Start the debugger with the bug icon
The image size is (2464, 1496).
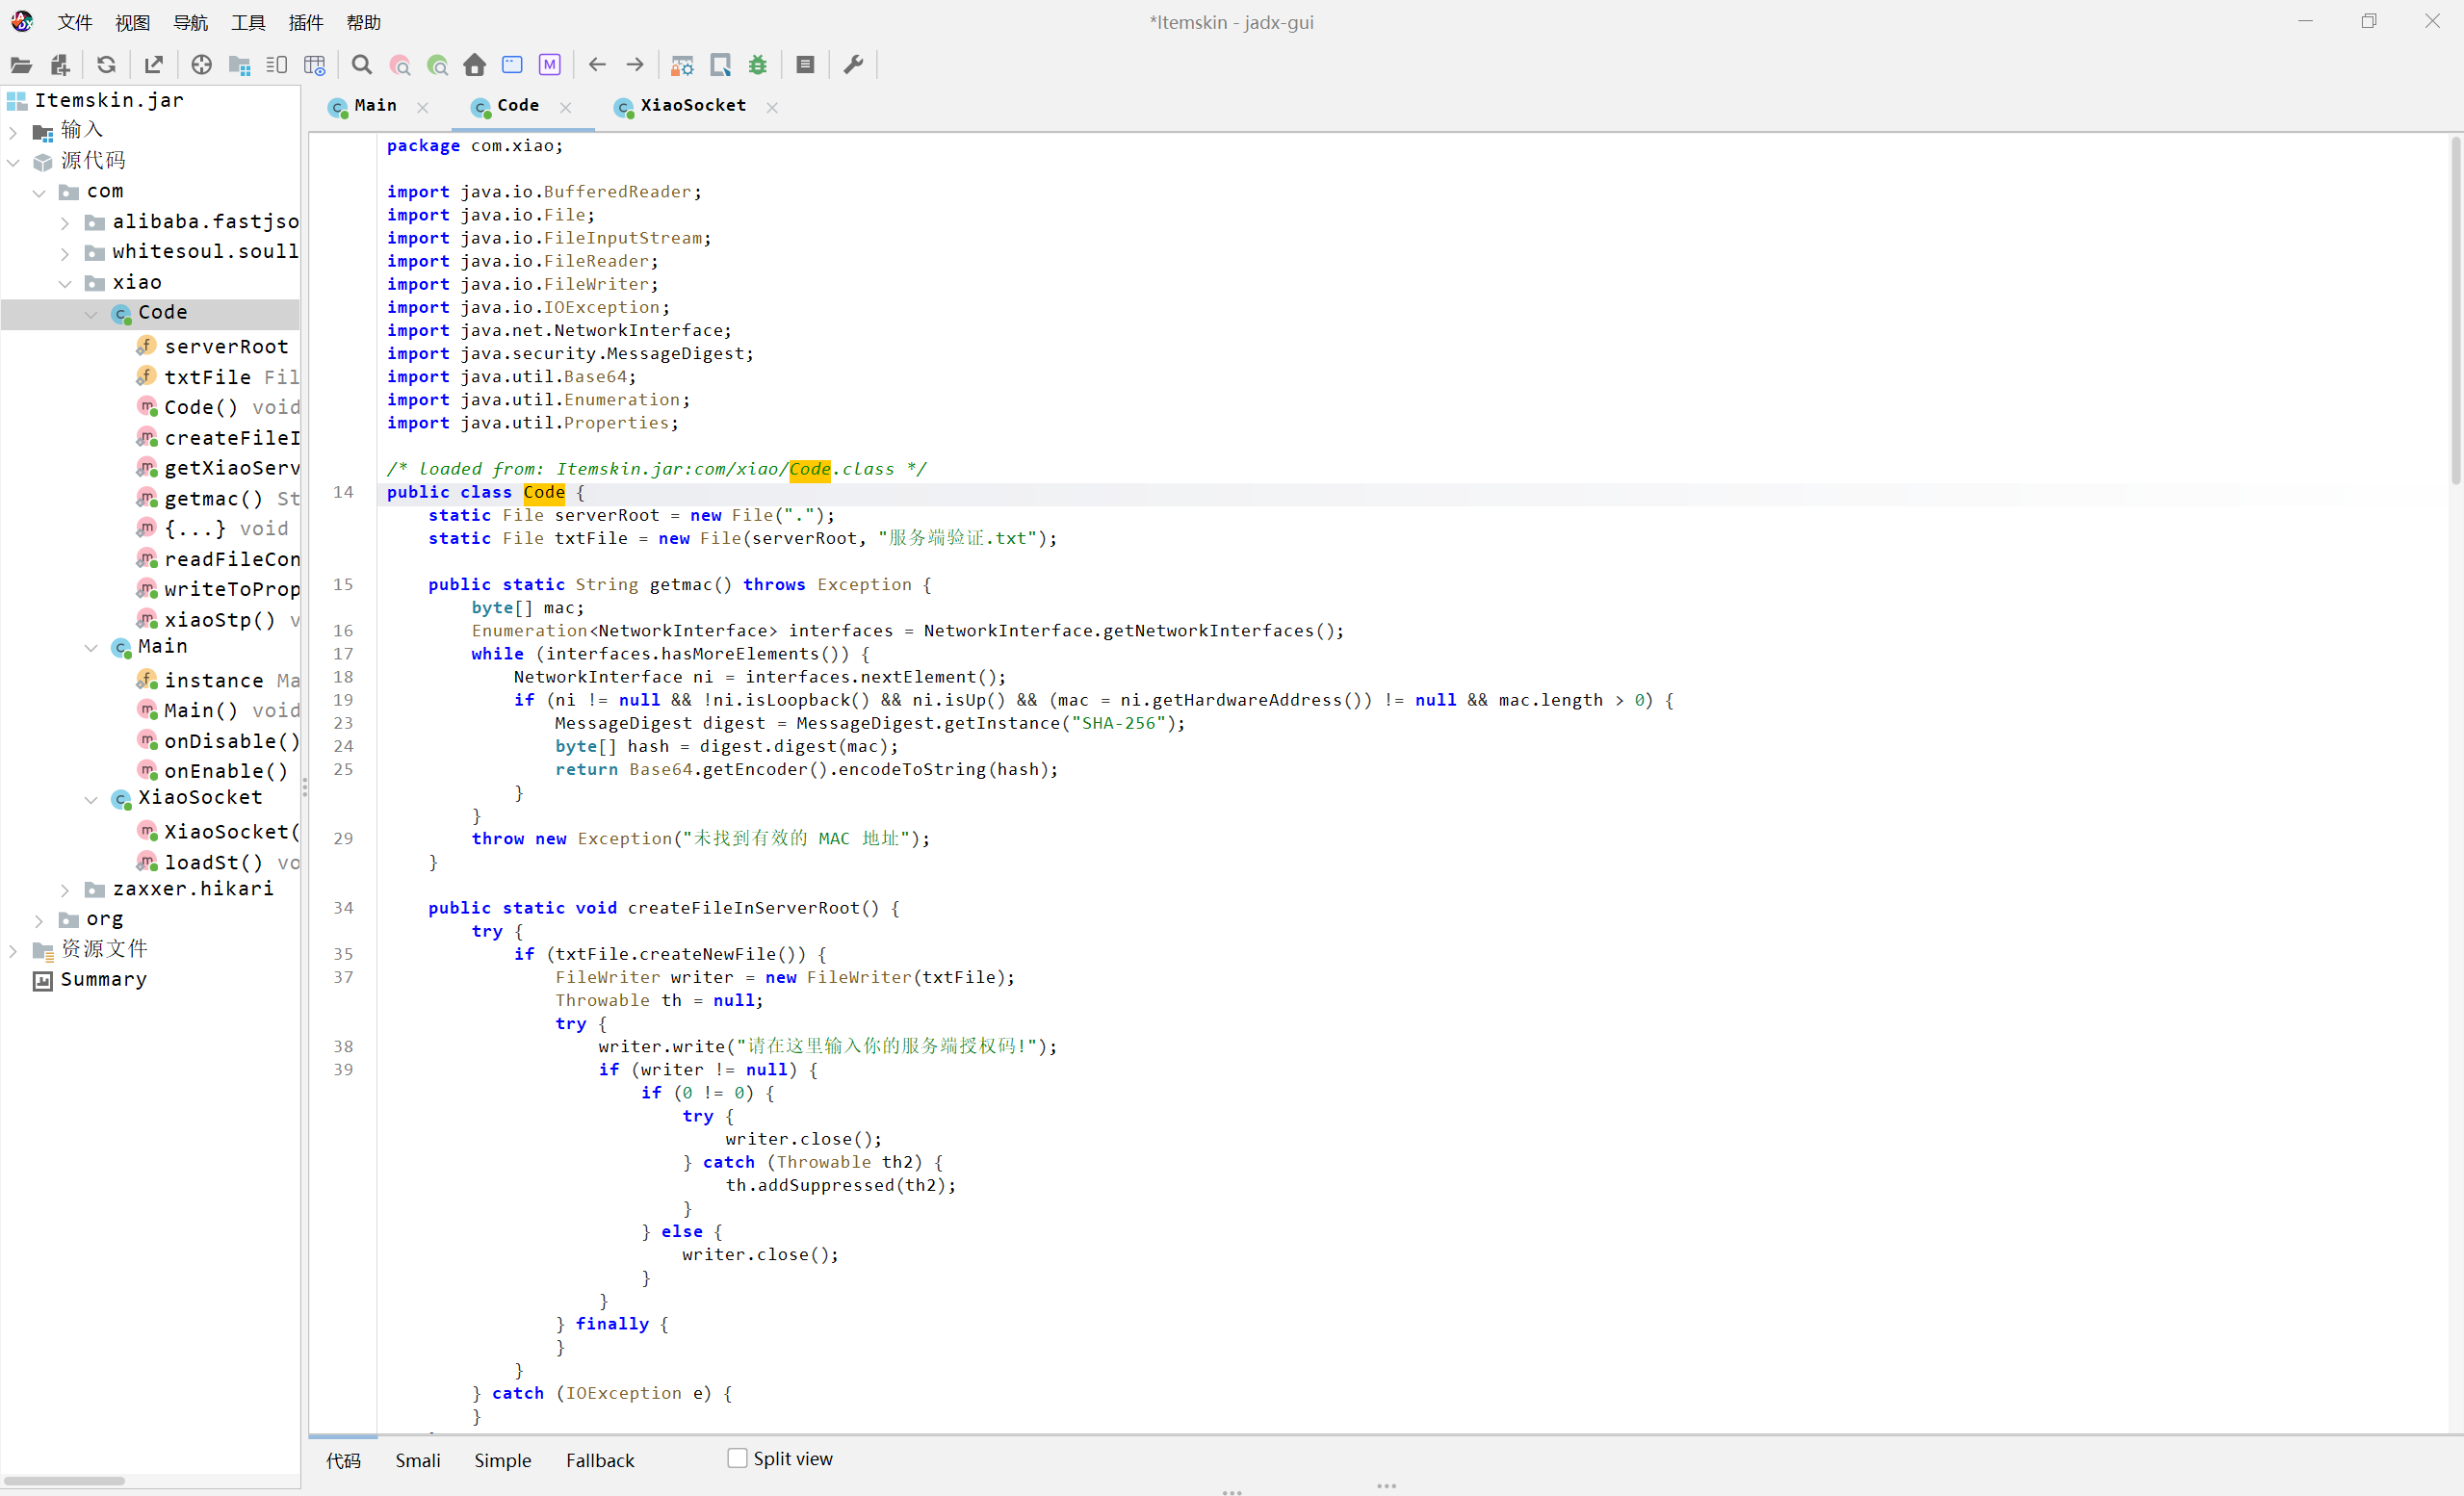click(x=758, y=64)
